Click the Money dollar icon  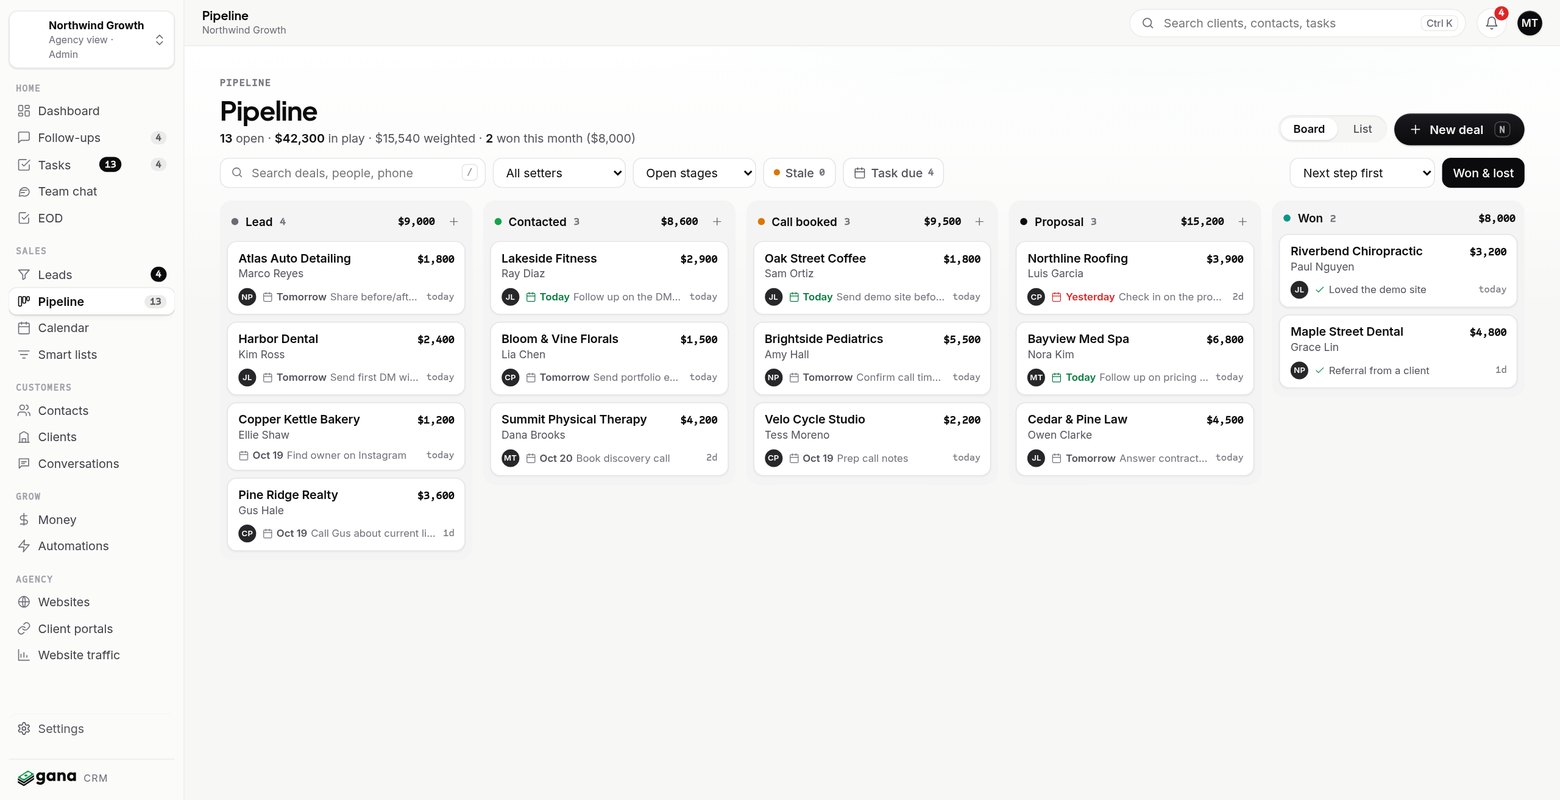tap(24, 520)
